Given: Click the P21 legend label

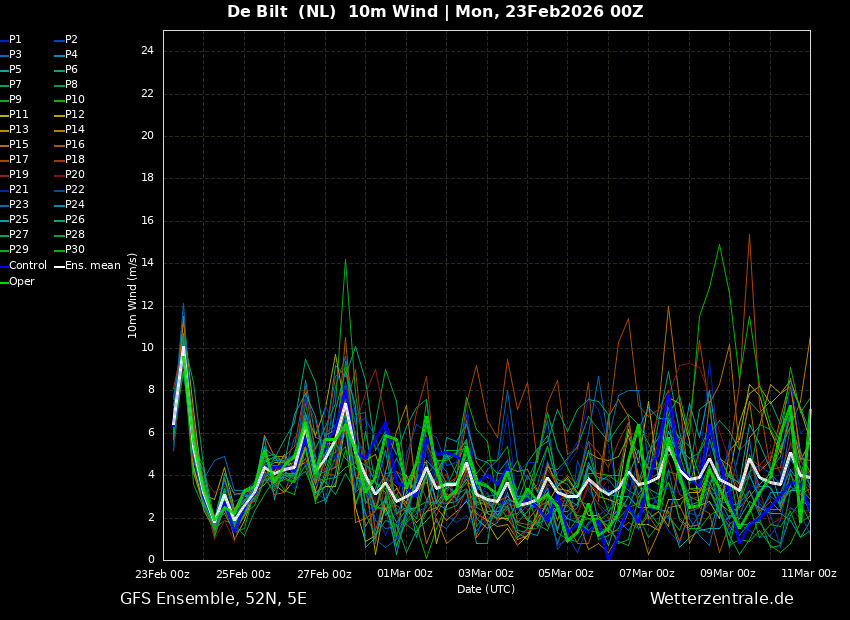Looking at the screenshot, I should (18, 190).
